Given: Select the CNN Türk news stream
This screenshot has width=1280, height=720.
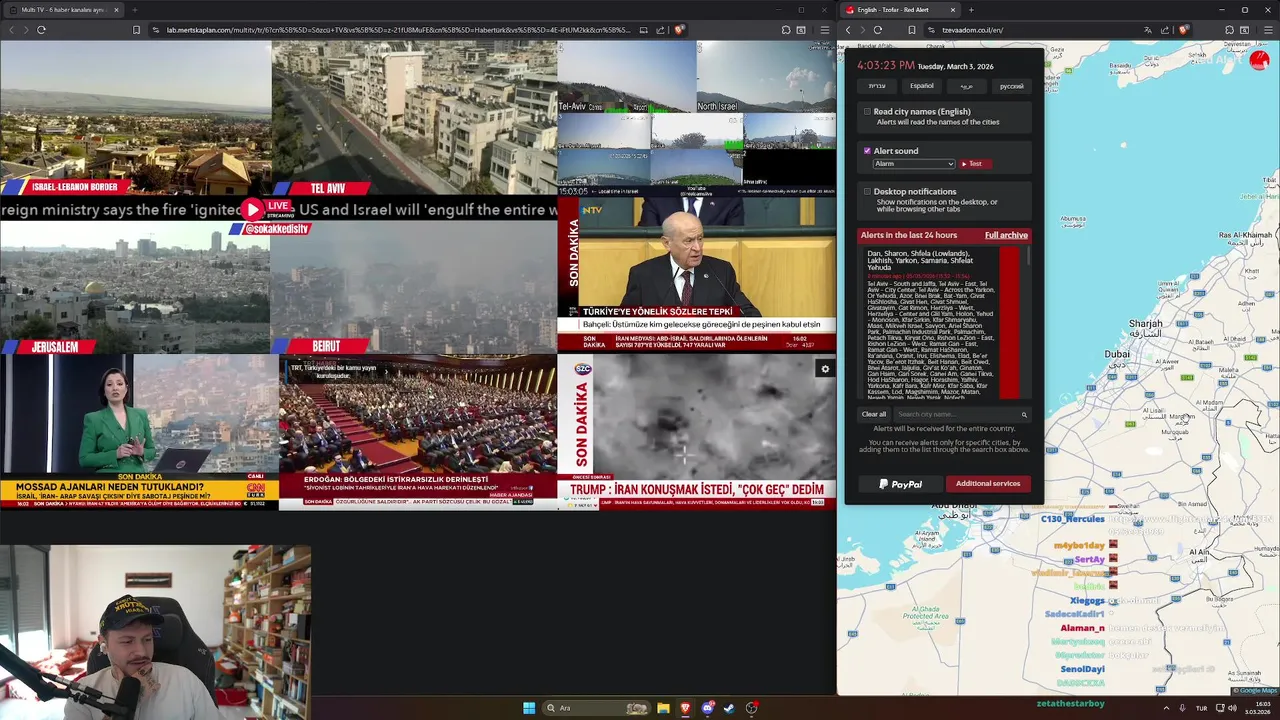Looking at the screenshot, I should click(139, 432).
